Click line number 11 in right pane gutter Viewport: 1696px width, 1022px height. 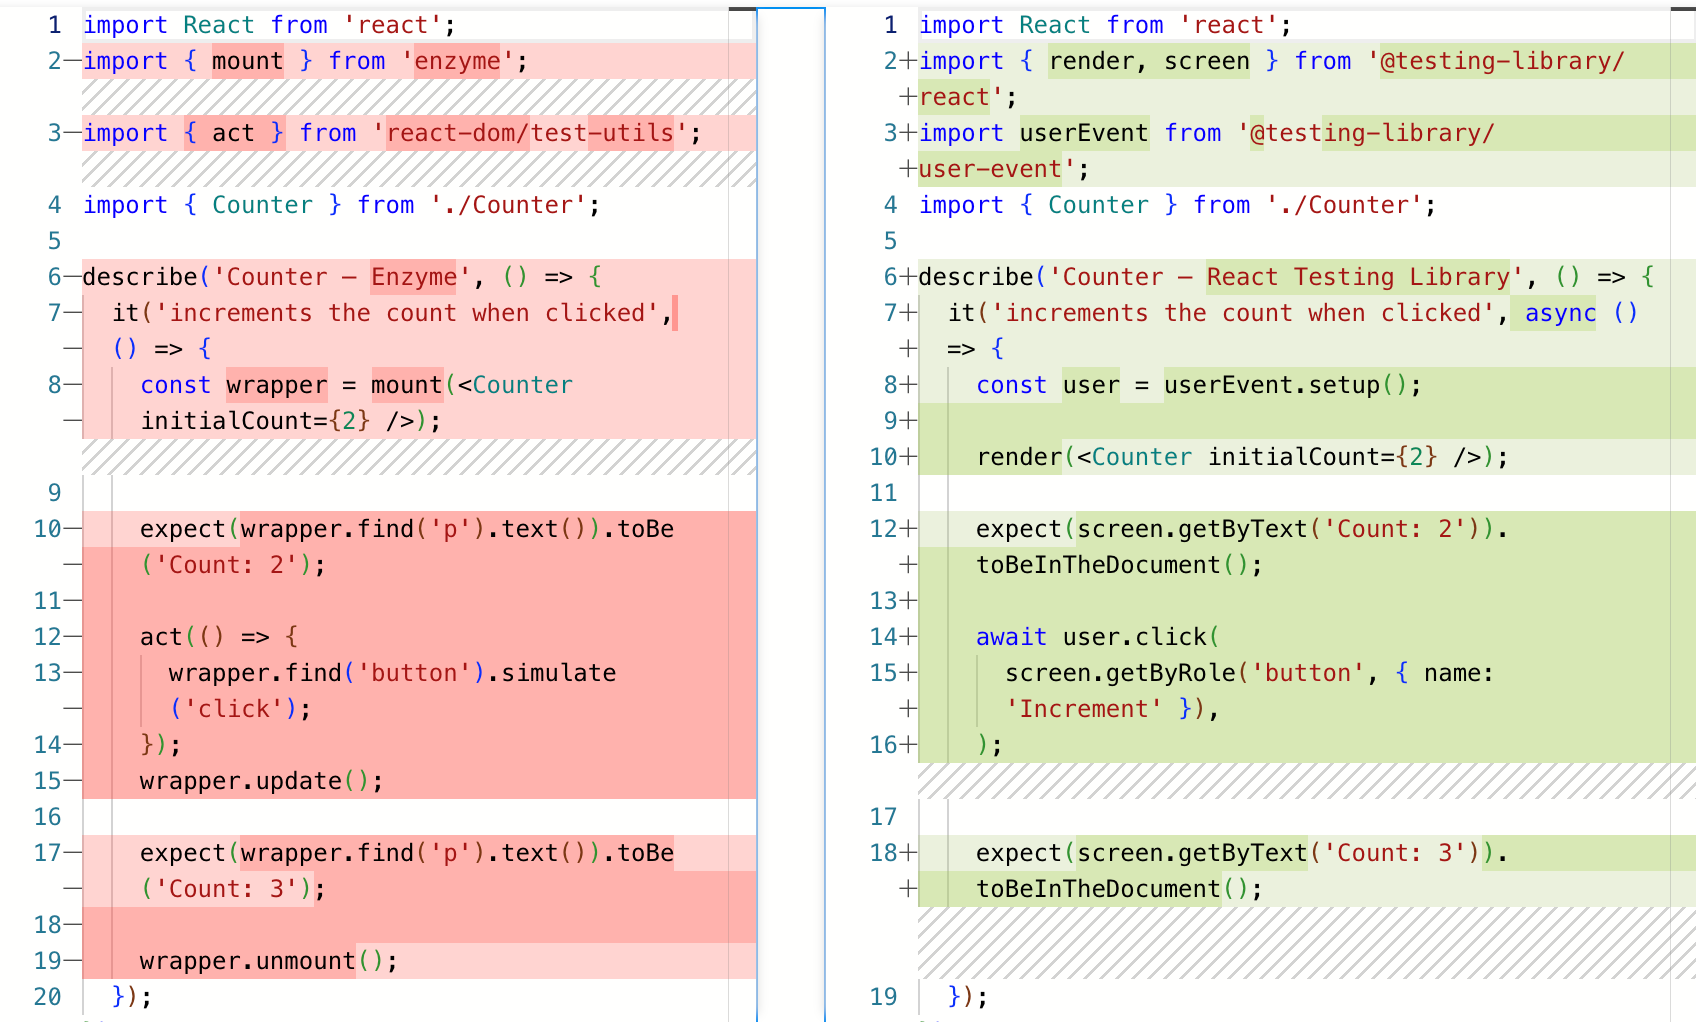(883, 493)
